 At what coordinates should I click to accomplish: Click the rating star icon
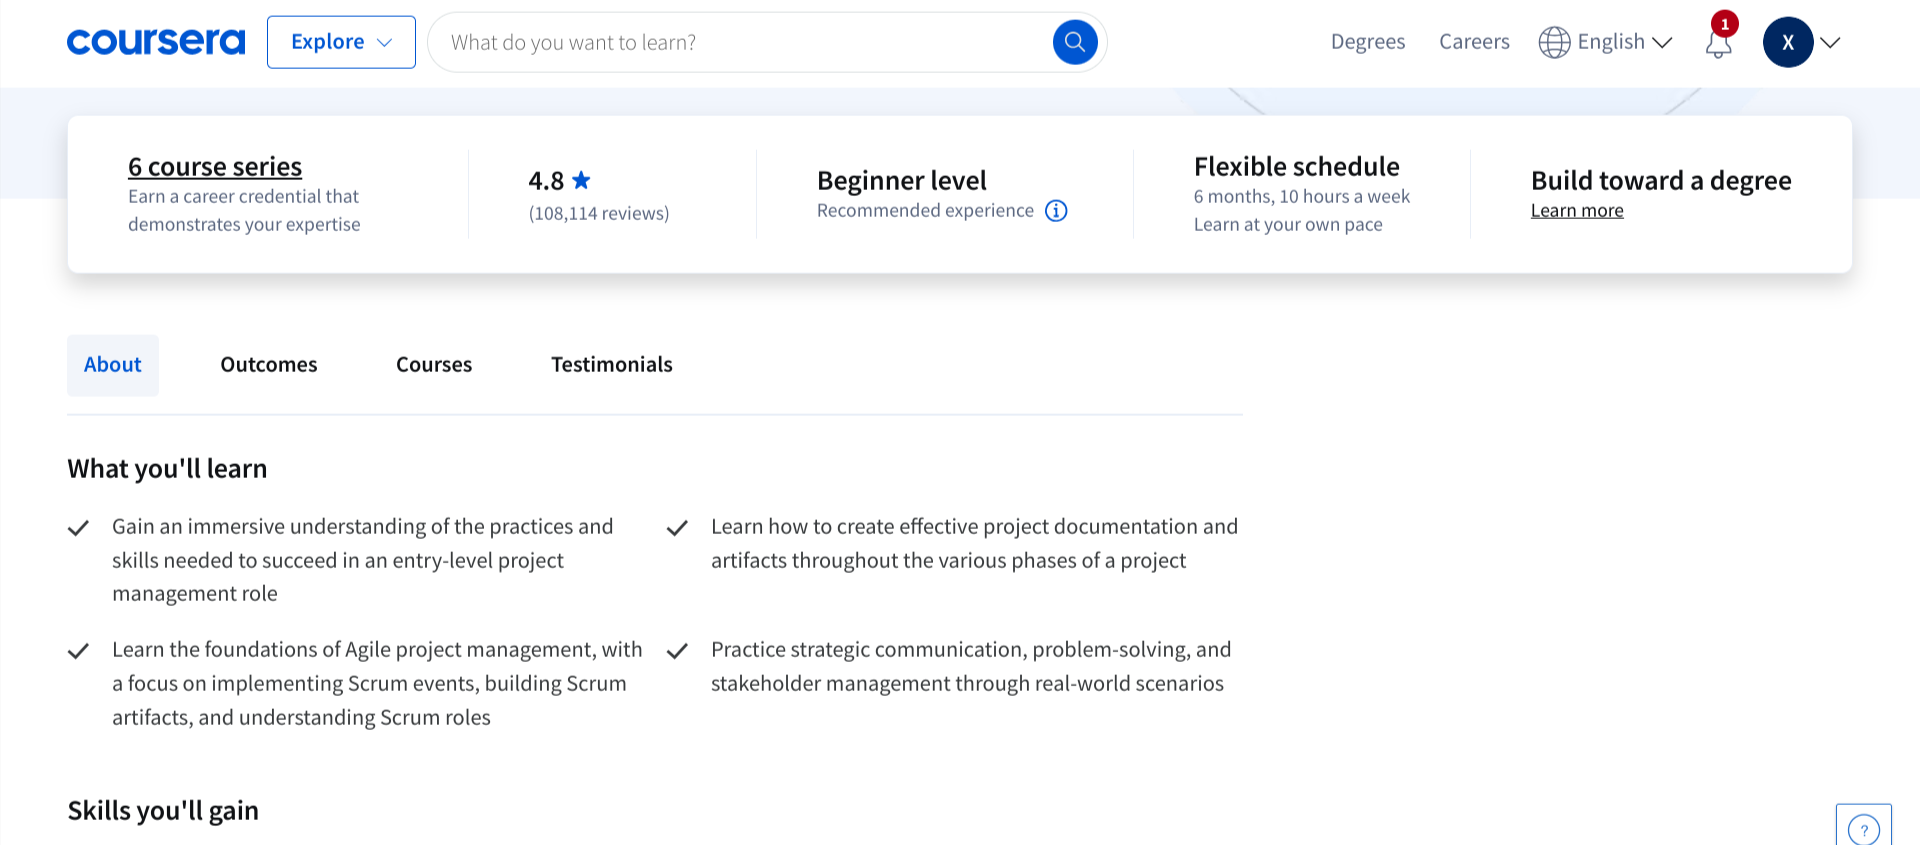[581, 180]
